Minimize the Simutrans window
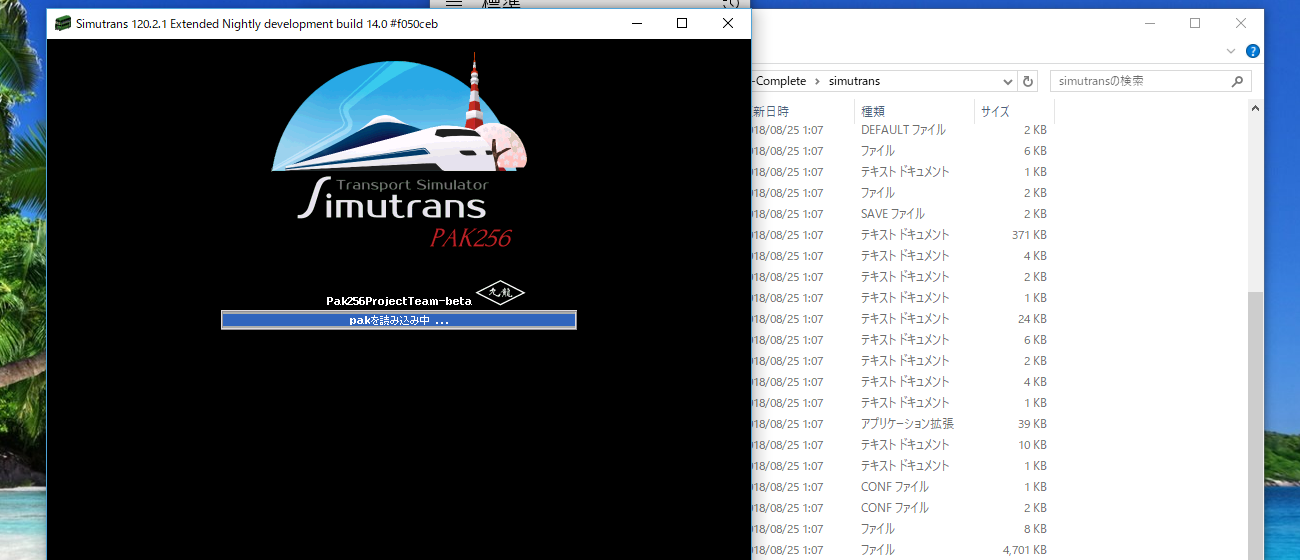 tap(636, 23)
